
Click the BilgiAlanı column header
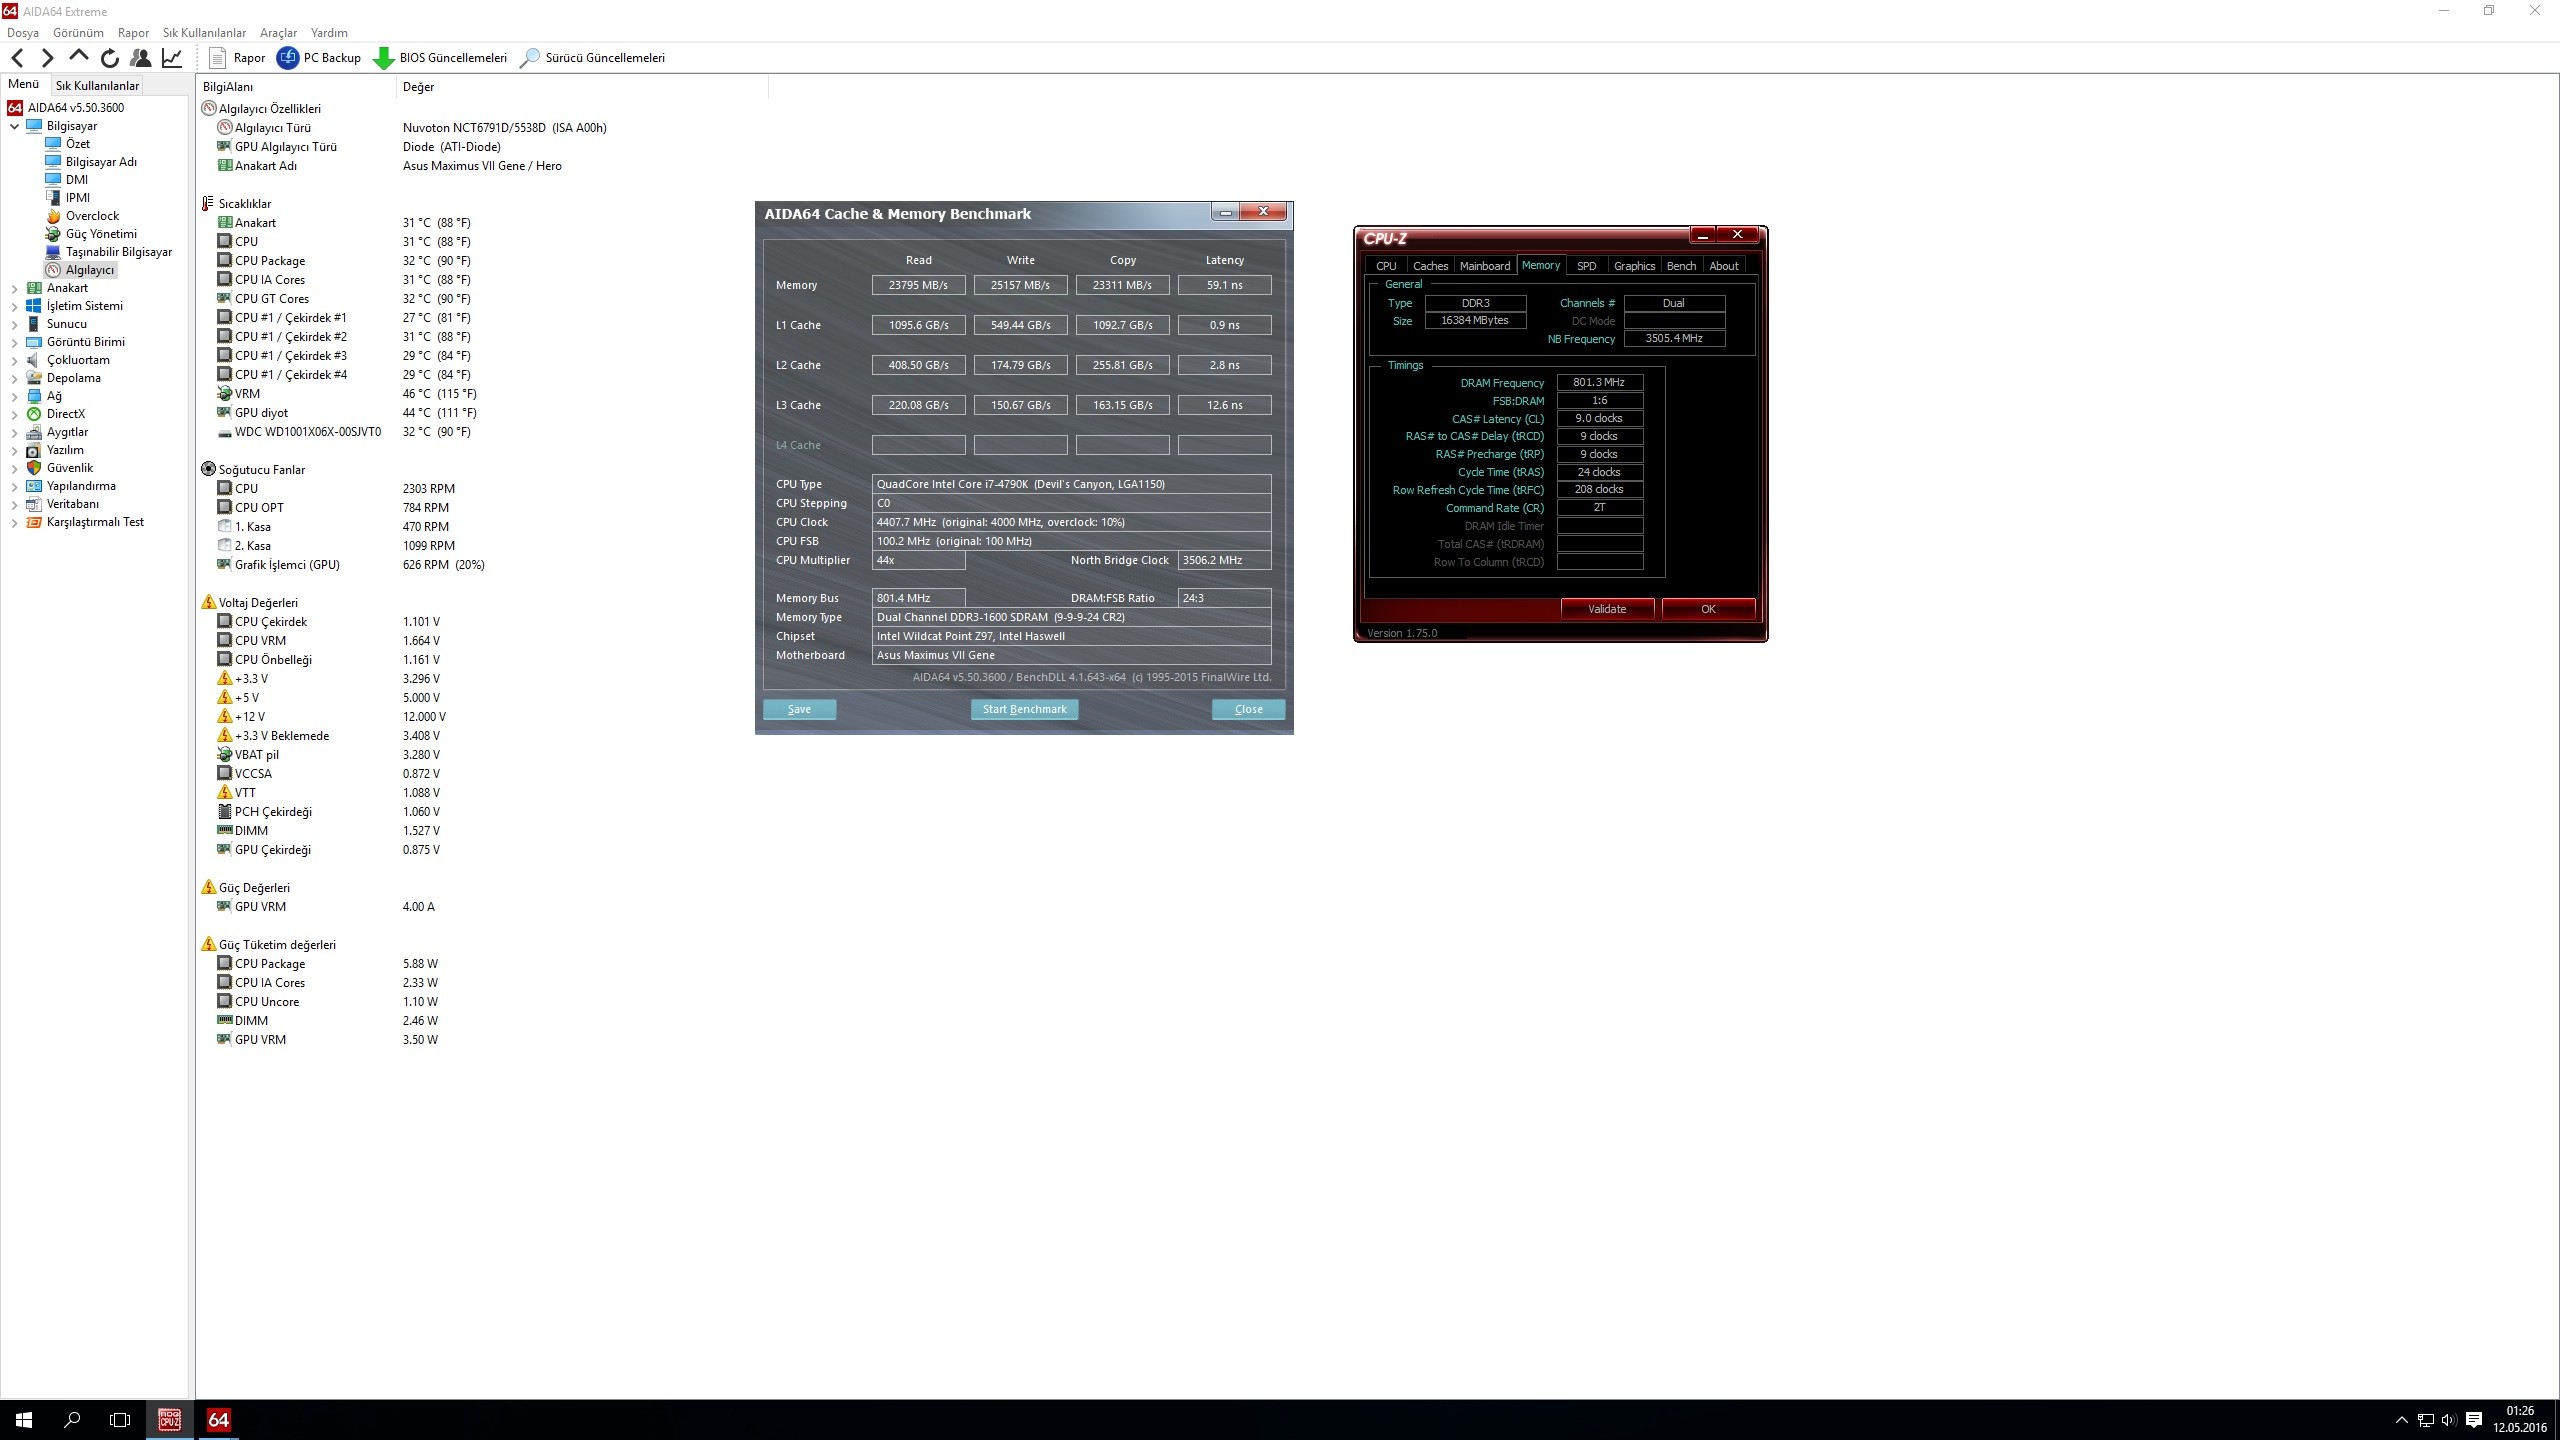pyautogui.click(x=297, y=87)
